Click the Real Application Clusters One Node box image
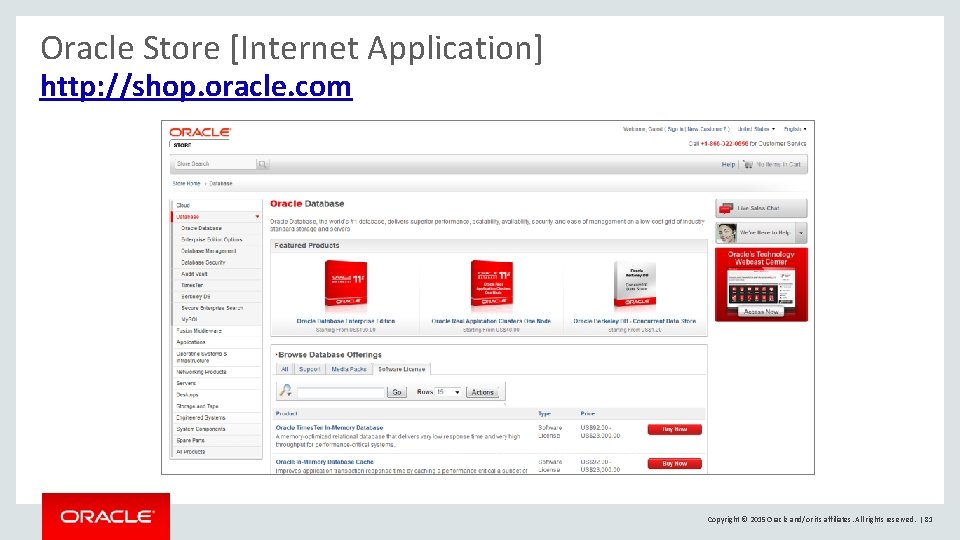Image resolution: width=960 pixels, height=540 pixels. click(x=491, y=283)
